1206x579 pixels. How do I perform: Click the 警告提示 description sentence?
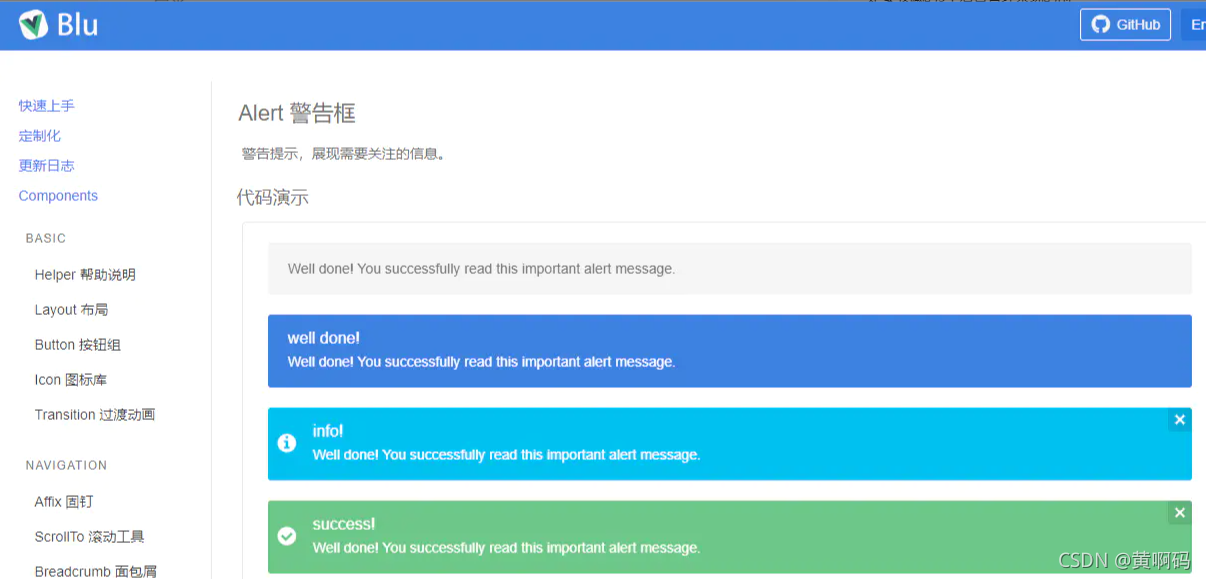(343, 154)
